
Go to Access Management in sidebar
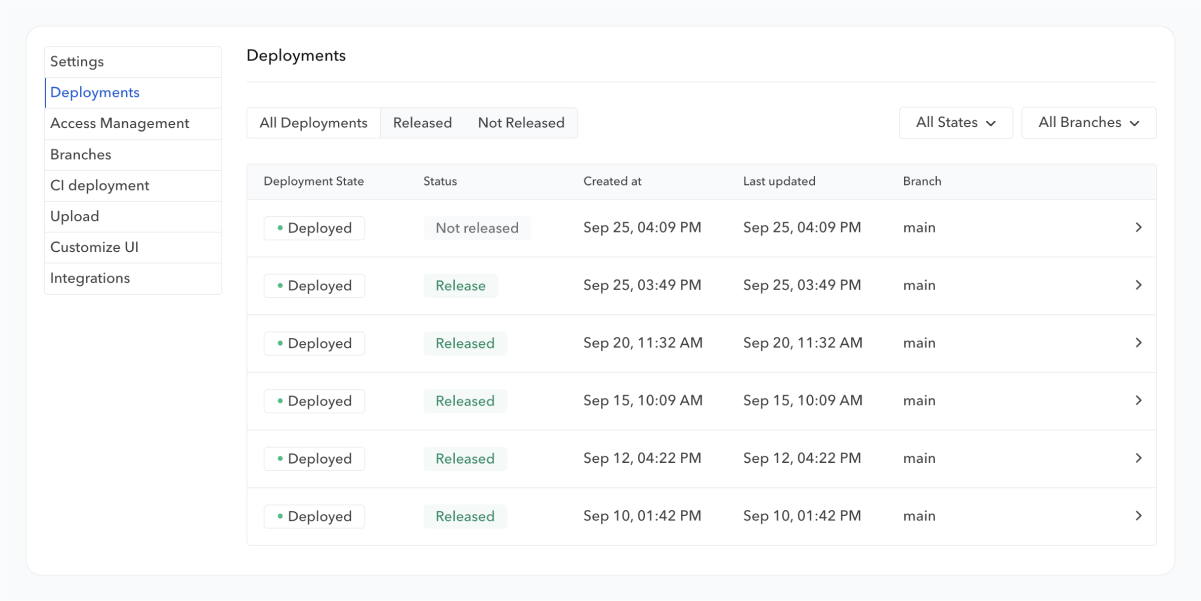[119, 124]
